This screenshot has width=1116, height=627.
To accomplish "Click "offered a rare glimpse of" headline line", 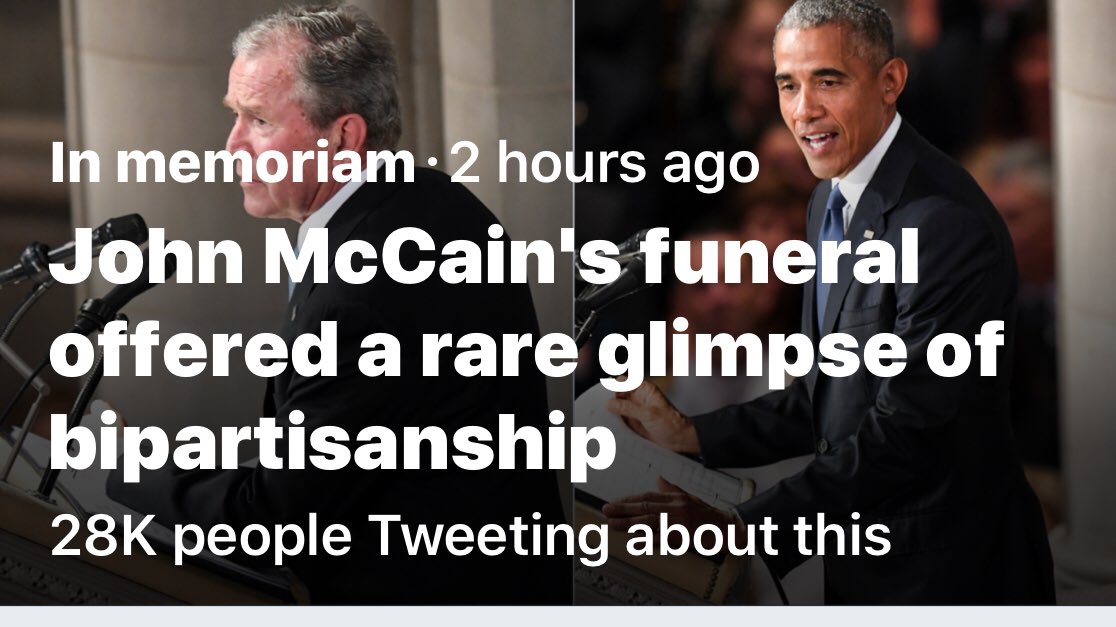I will (525, 354).
